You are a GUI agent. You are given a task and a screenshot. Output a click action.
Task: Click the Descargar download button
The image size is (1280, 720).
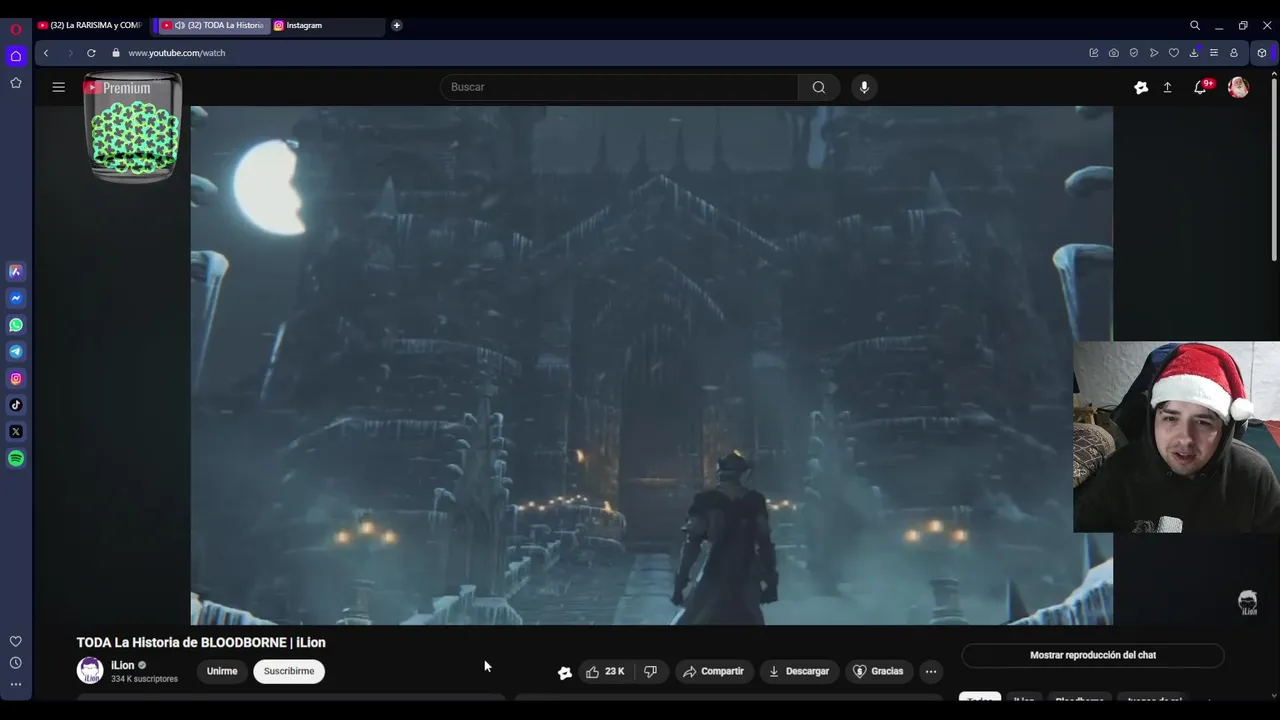click(799, 672)
